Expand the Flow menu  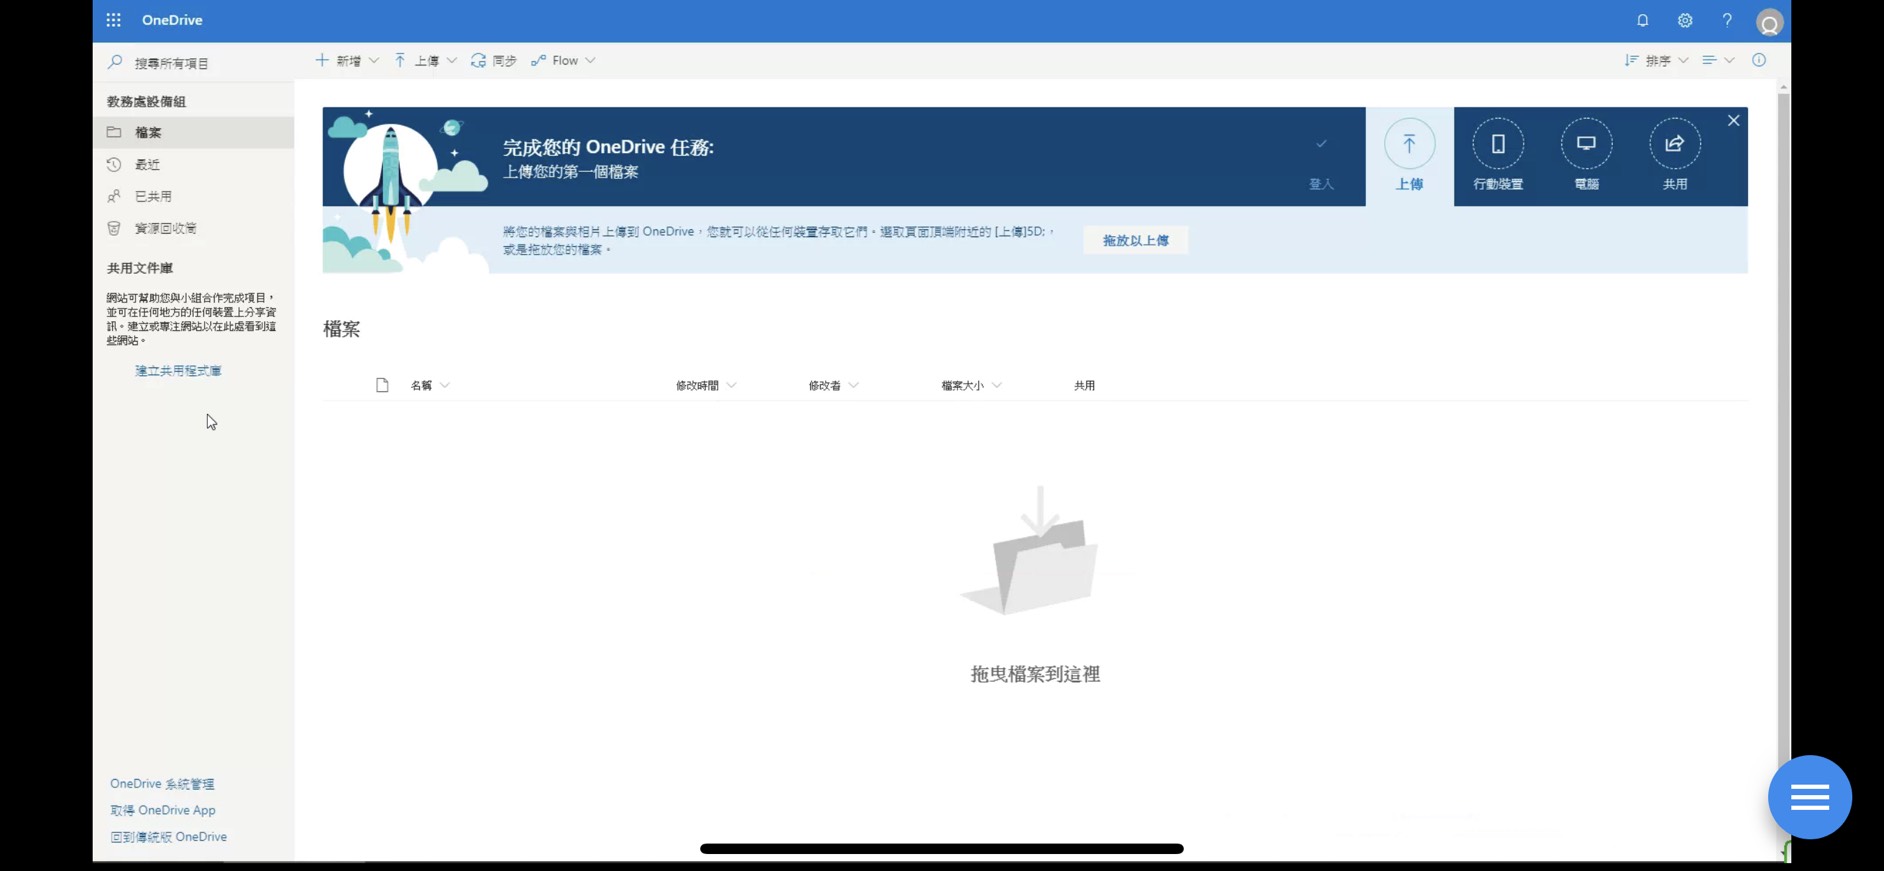pyautogui.click(x=563, y=61)
